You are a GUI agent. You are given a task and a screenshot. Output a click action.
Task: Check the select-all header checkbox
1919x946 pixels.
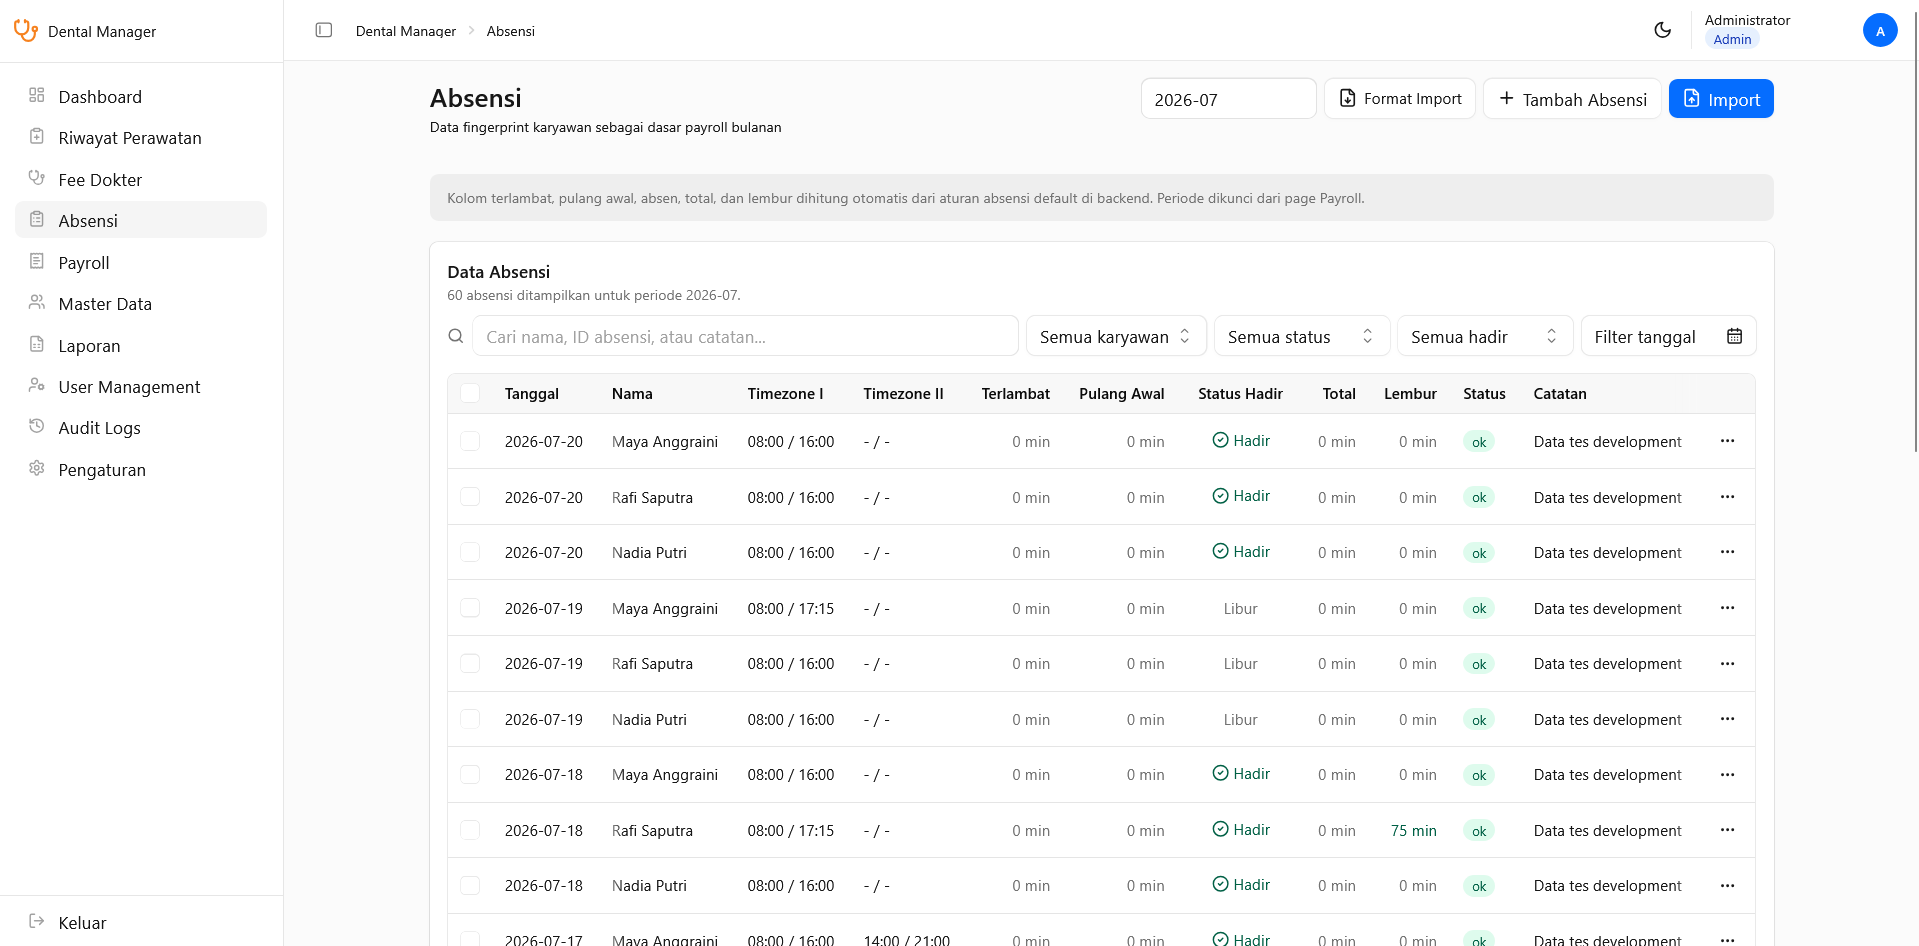470,393
